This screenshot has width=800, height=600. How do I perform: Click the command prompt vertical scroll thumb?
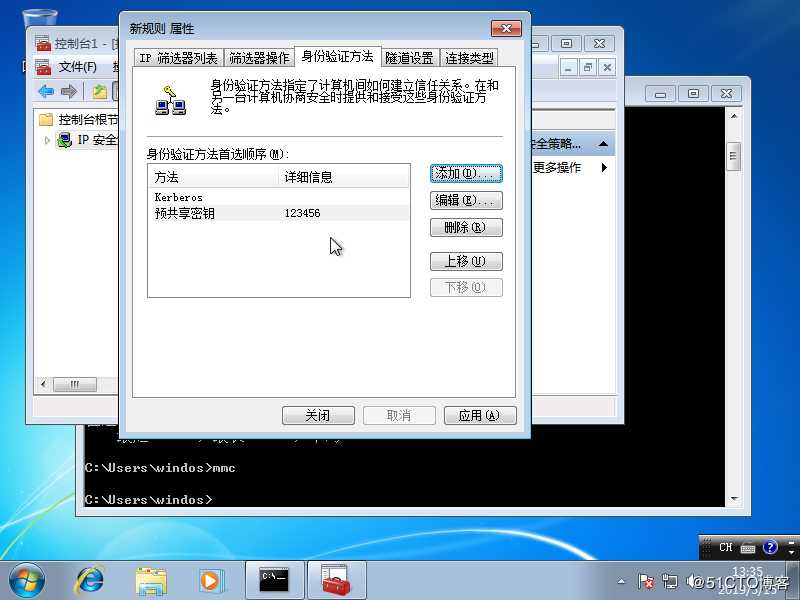pos(734,156)
